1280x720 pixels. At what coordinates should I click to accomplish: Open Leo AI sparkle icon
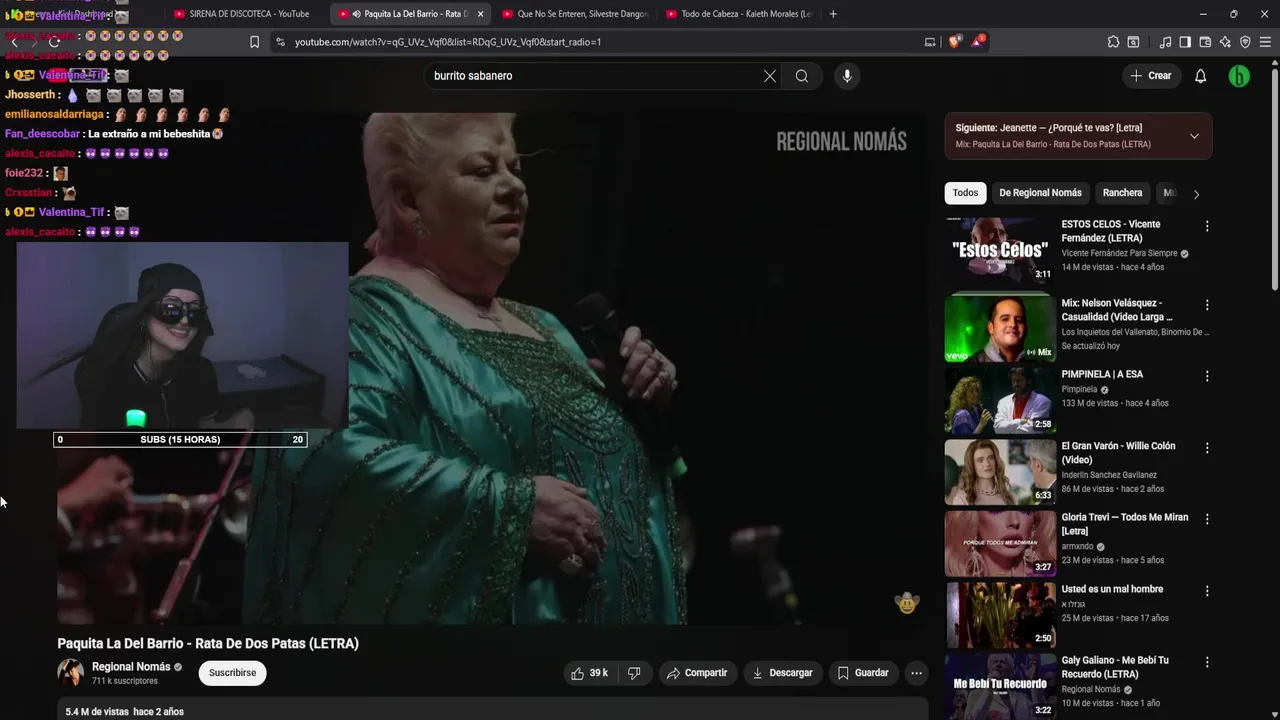[x=1225, y=42]
